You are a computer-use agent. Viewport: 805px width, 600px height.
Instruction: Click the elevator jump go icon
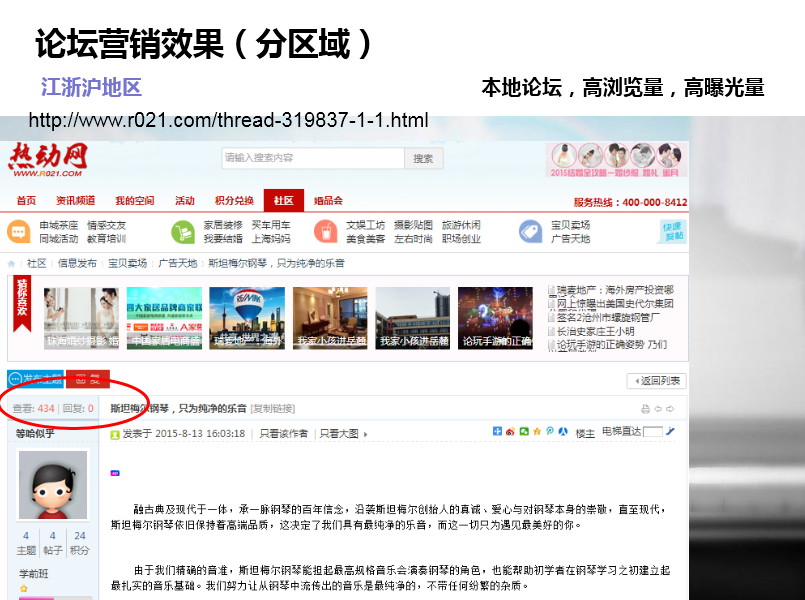coord(670,432)
